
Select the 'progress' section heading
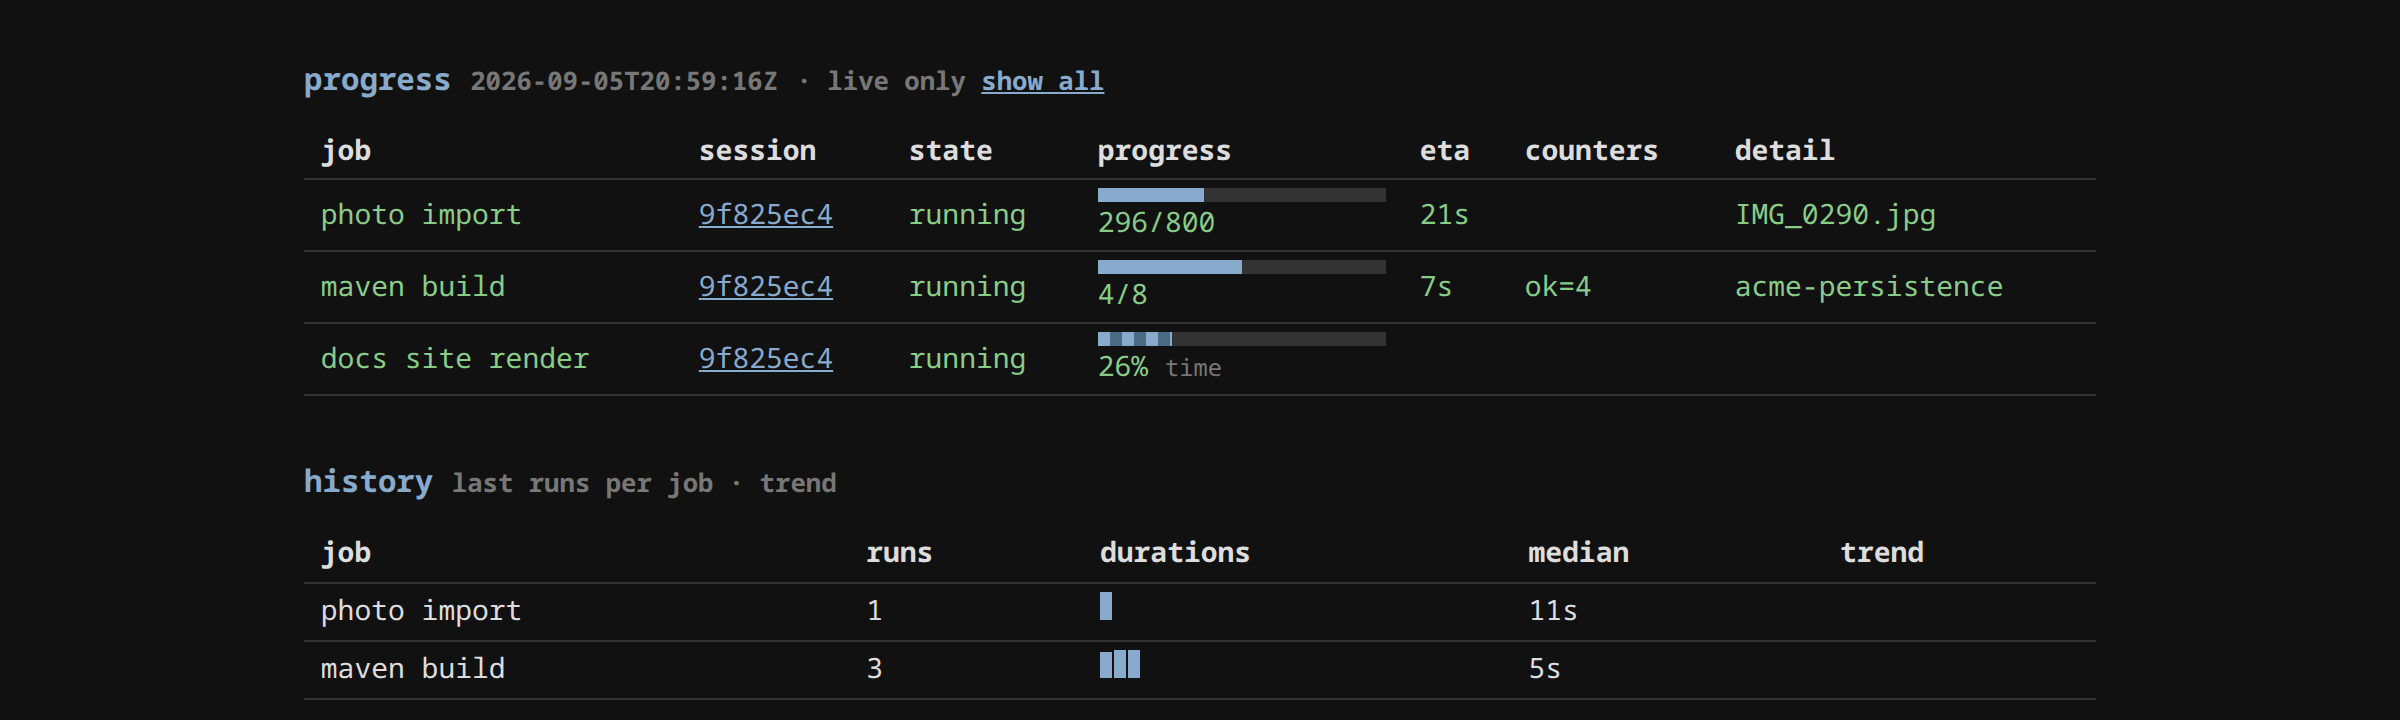[x=377, y=80]
